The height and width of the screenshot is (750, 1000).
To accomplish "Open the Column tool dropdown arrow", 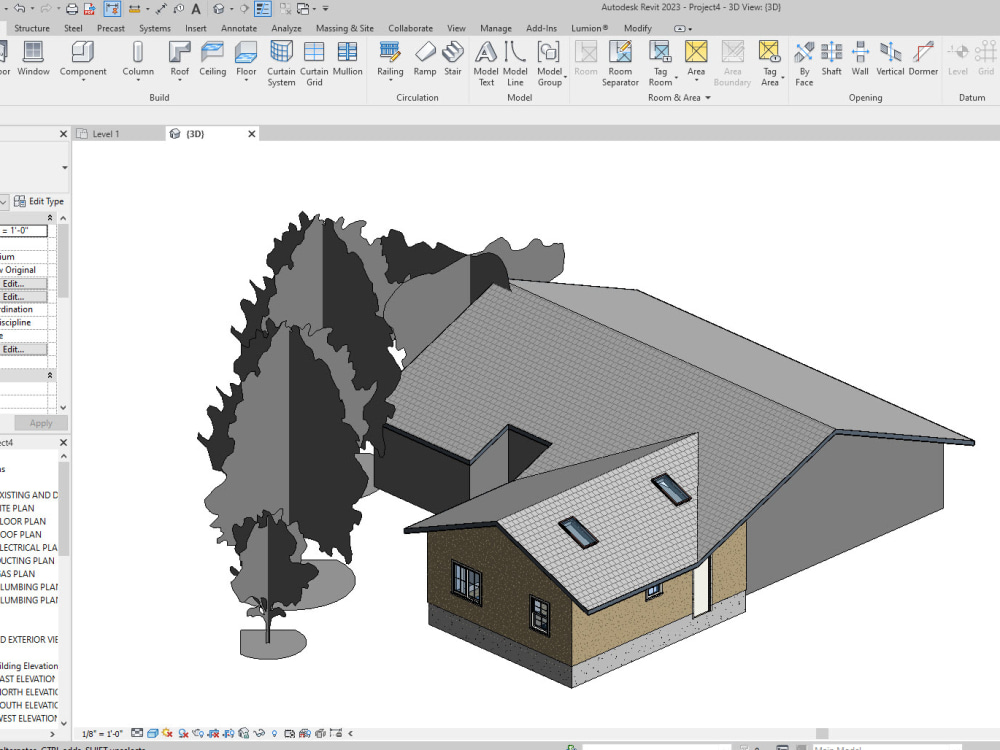I will click(x=137, y=78).
